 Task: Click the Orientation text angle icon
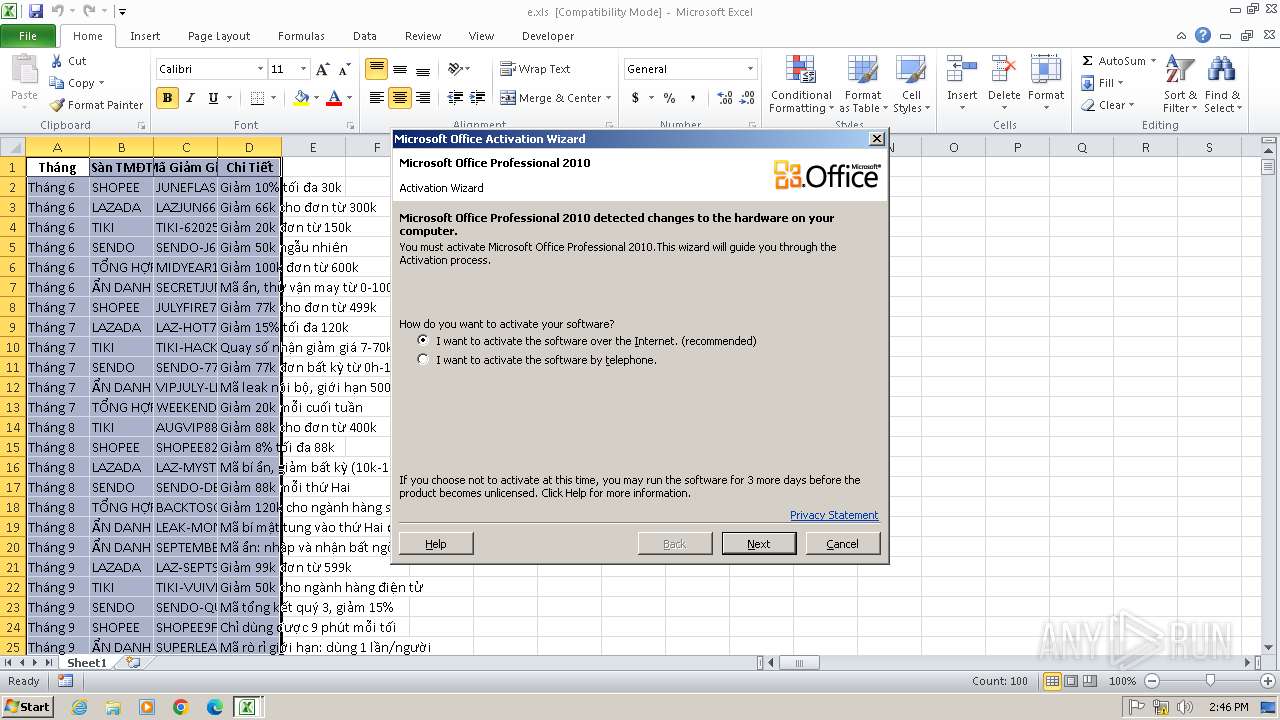click(x=455, y=69)
